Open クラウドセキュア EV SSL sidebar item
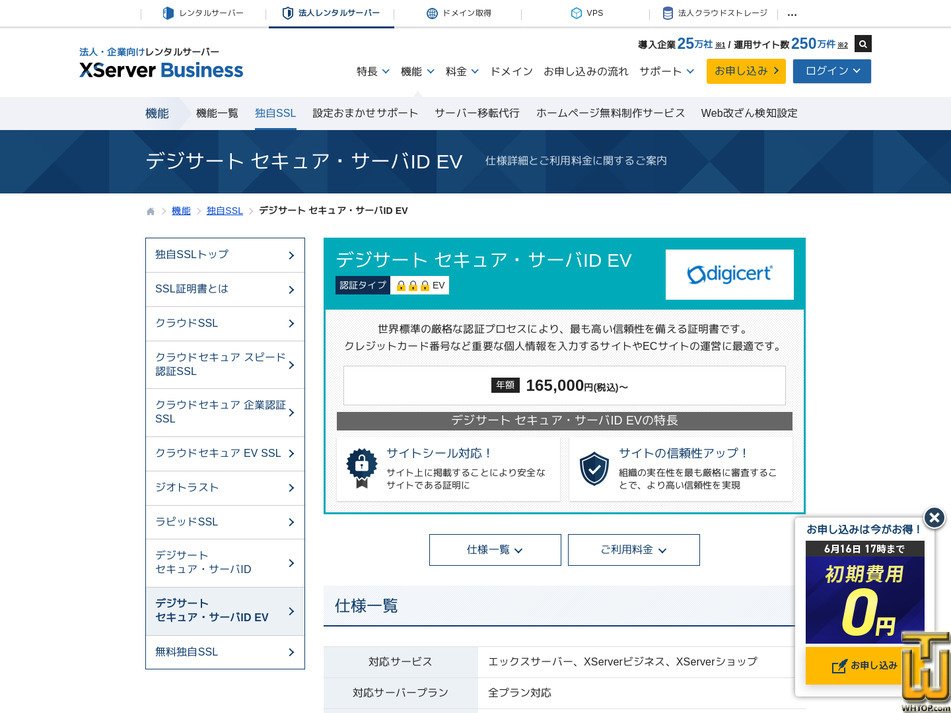Image resolution: width=951 pixels, height=713 pixels. click(225, 454)
